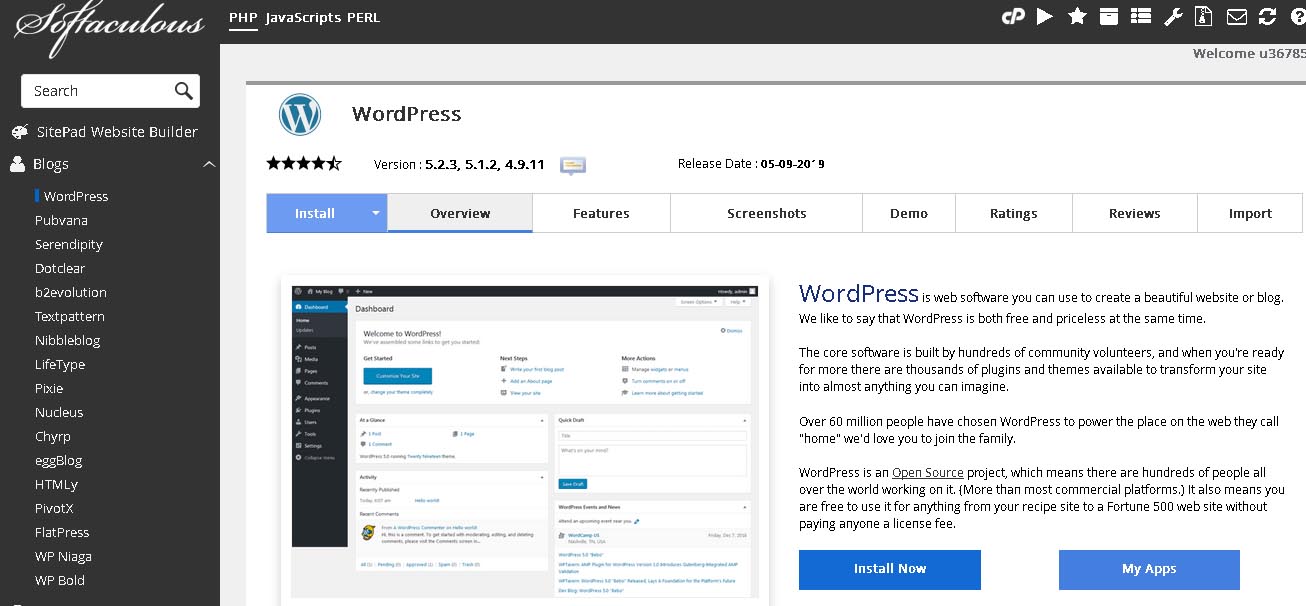1306x606 pixels.
Task: Select Nucleus in the sidebar
Action: point(59,413)
